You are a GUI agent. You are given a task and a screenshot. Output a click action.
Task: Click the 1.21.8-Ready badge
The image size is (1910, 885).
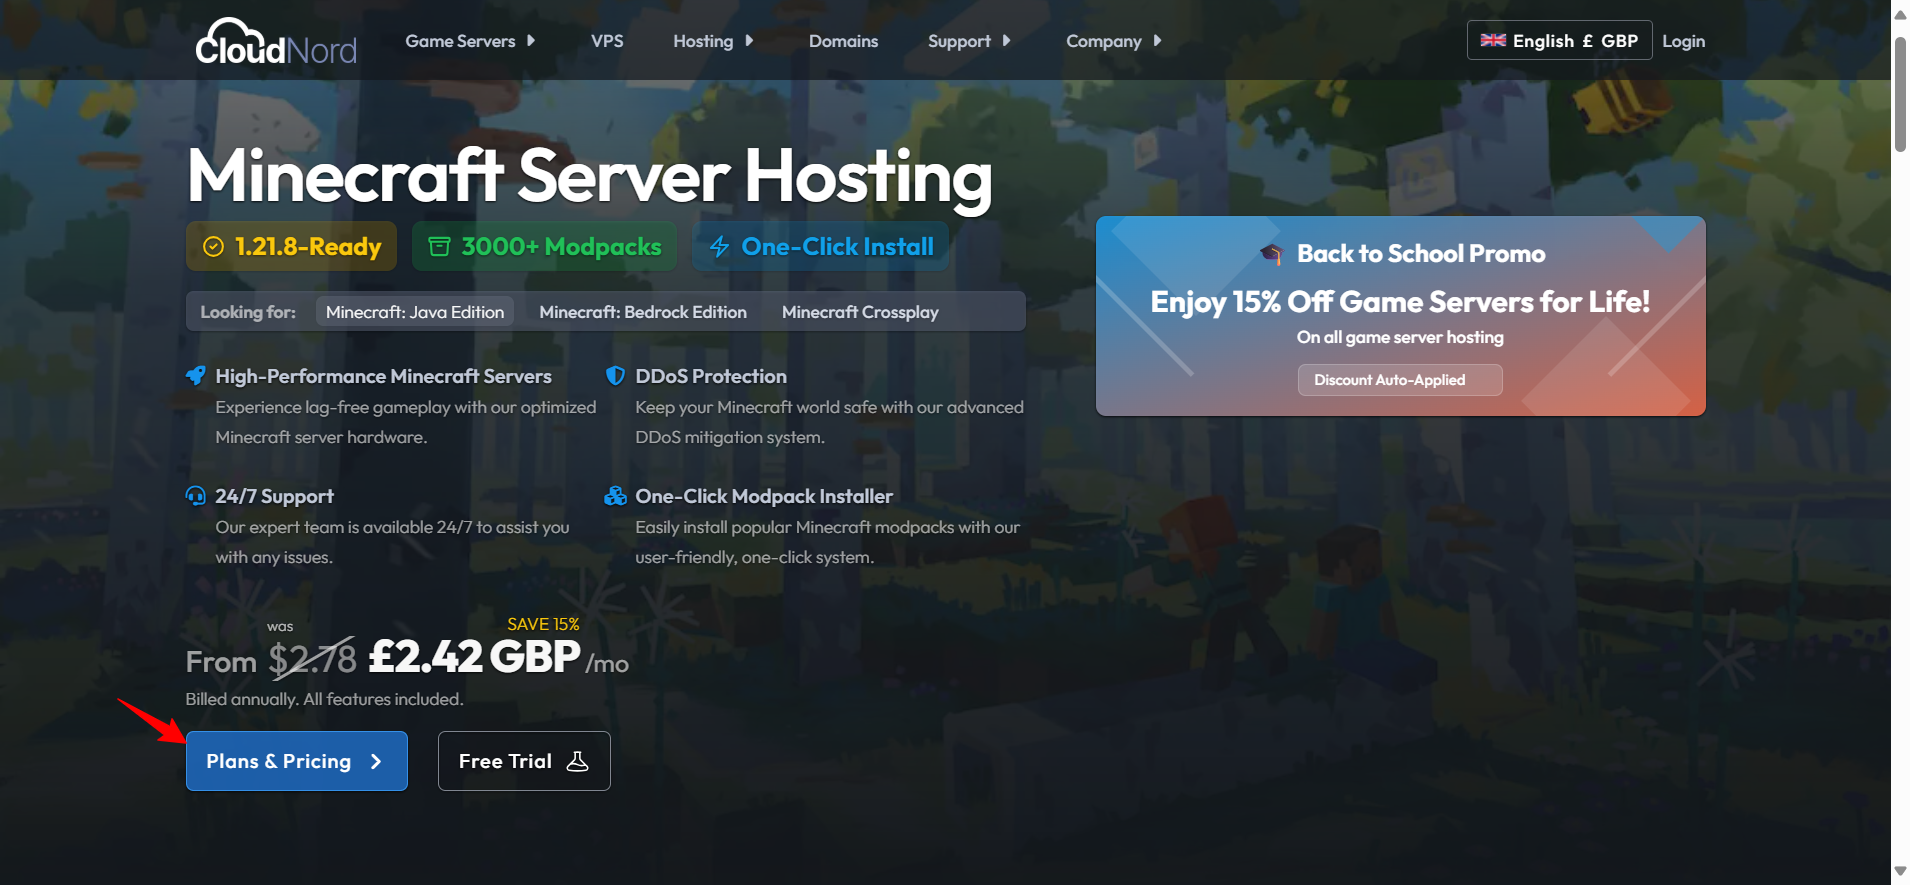[x=291, y=246]
